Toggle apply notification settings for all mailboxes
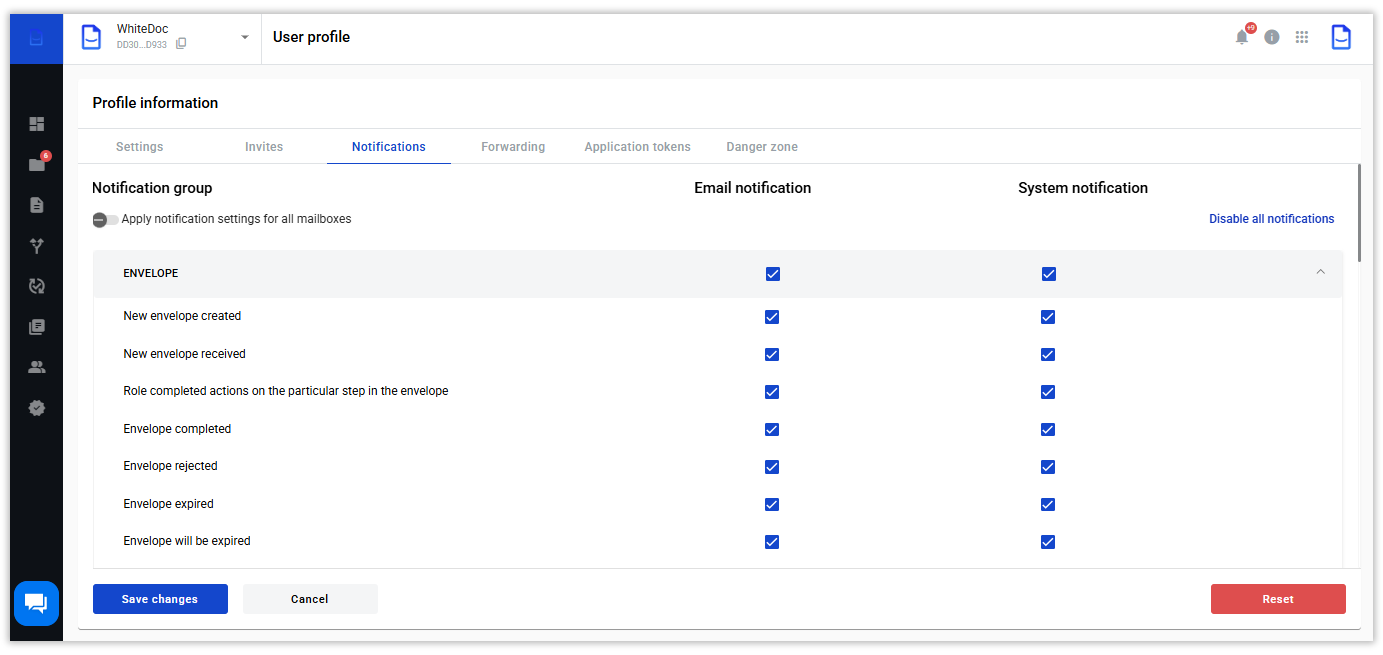Image resolution: width=1383 pixels, height=655 pixels. (x=105, y=220)
